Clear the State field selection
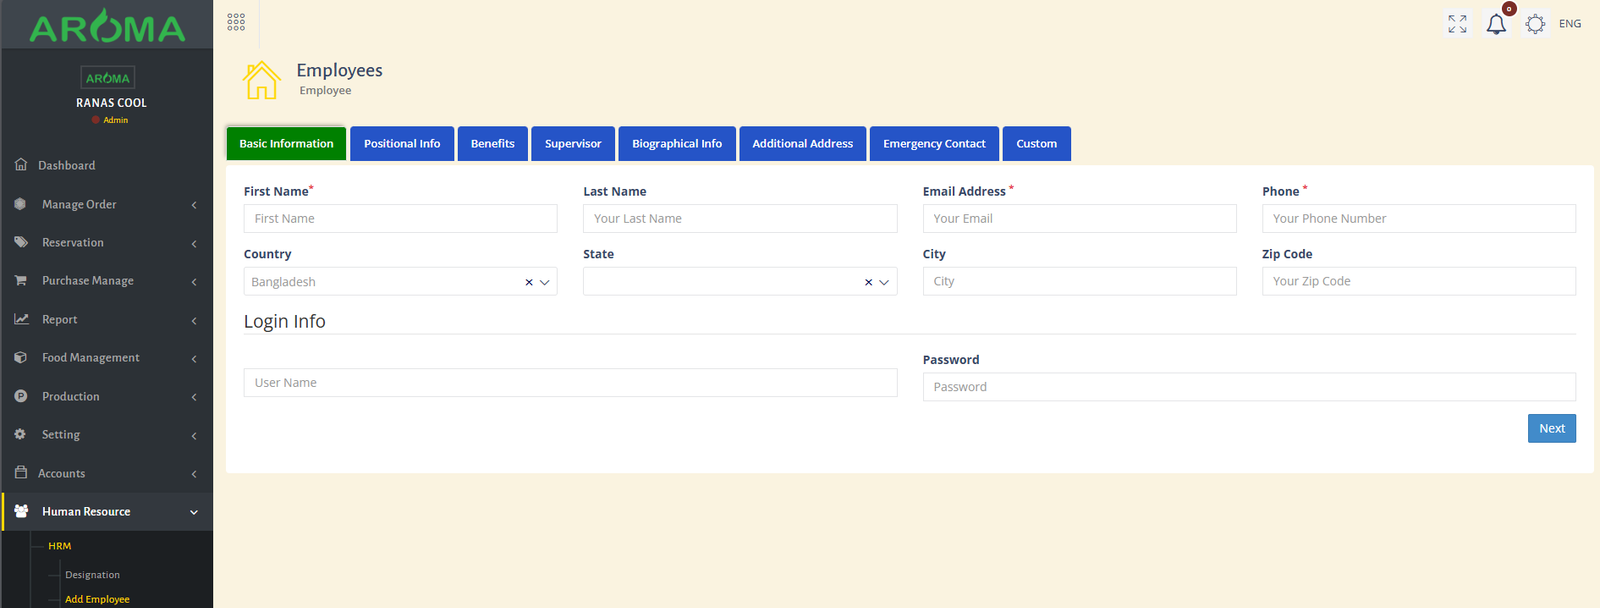The width and height of the screenshot is (1600, 608). (x=868, y=282)
